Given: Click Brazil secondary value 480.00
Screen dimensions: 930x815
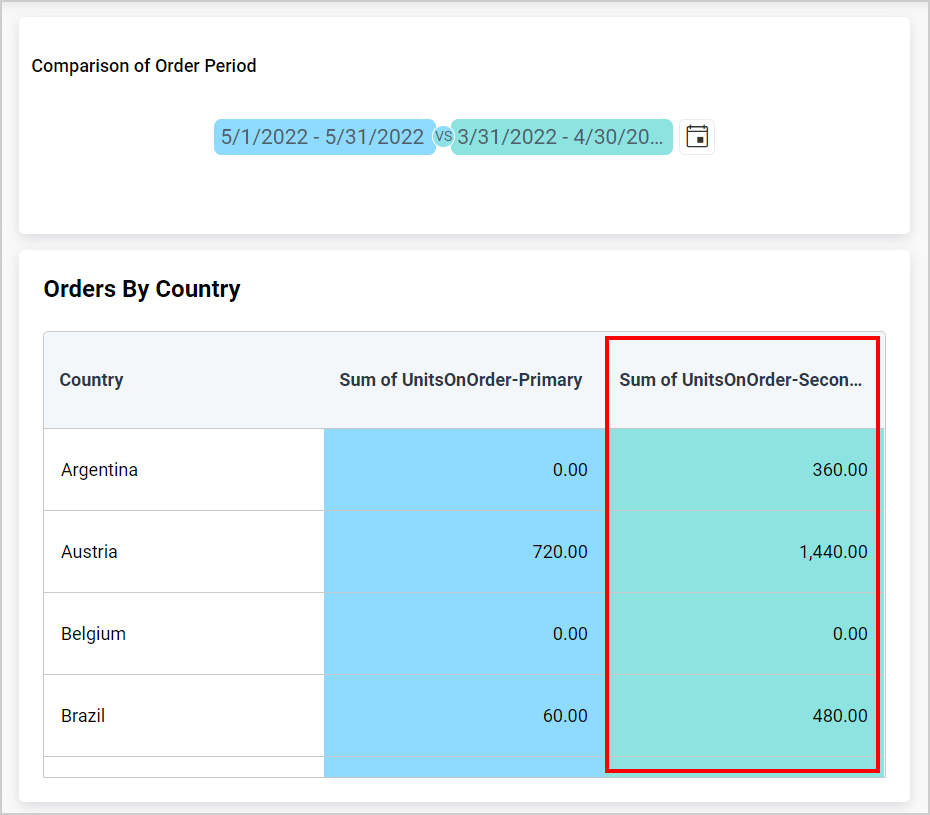Looking at the screenshot, I should pos(839,716).
